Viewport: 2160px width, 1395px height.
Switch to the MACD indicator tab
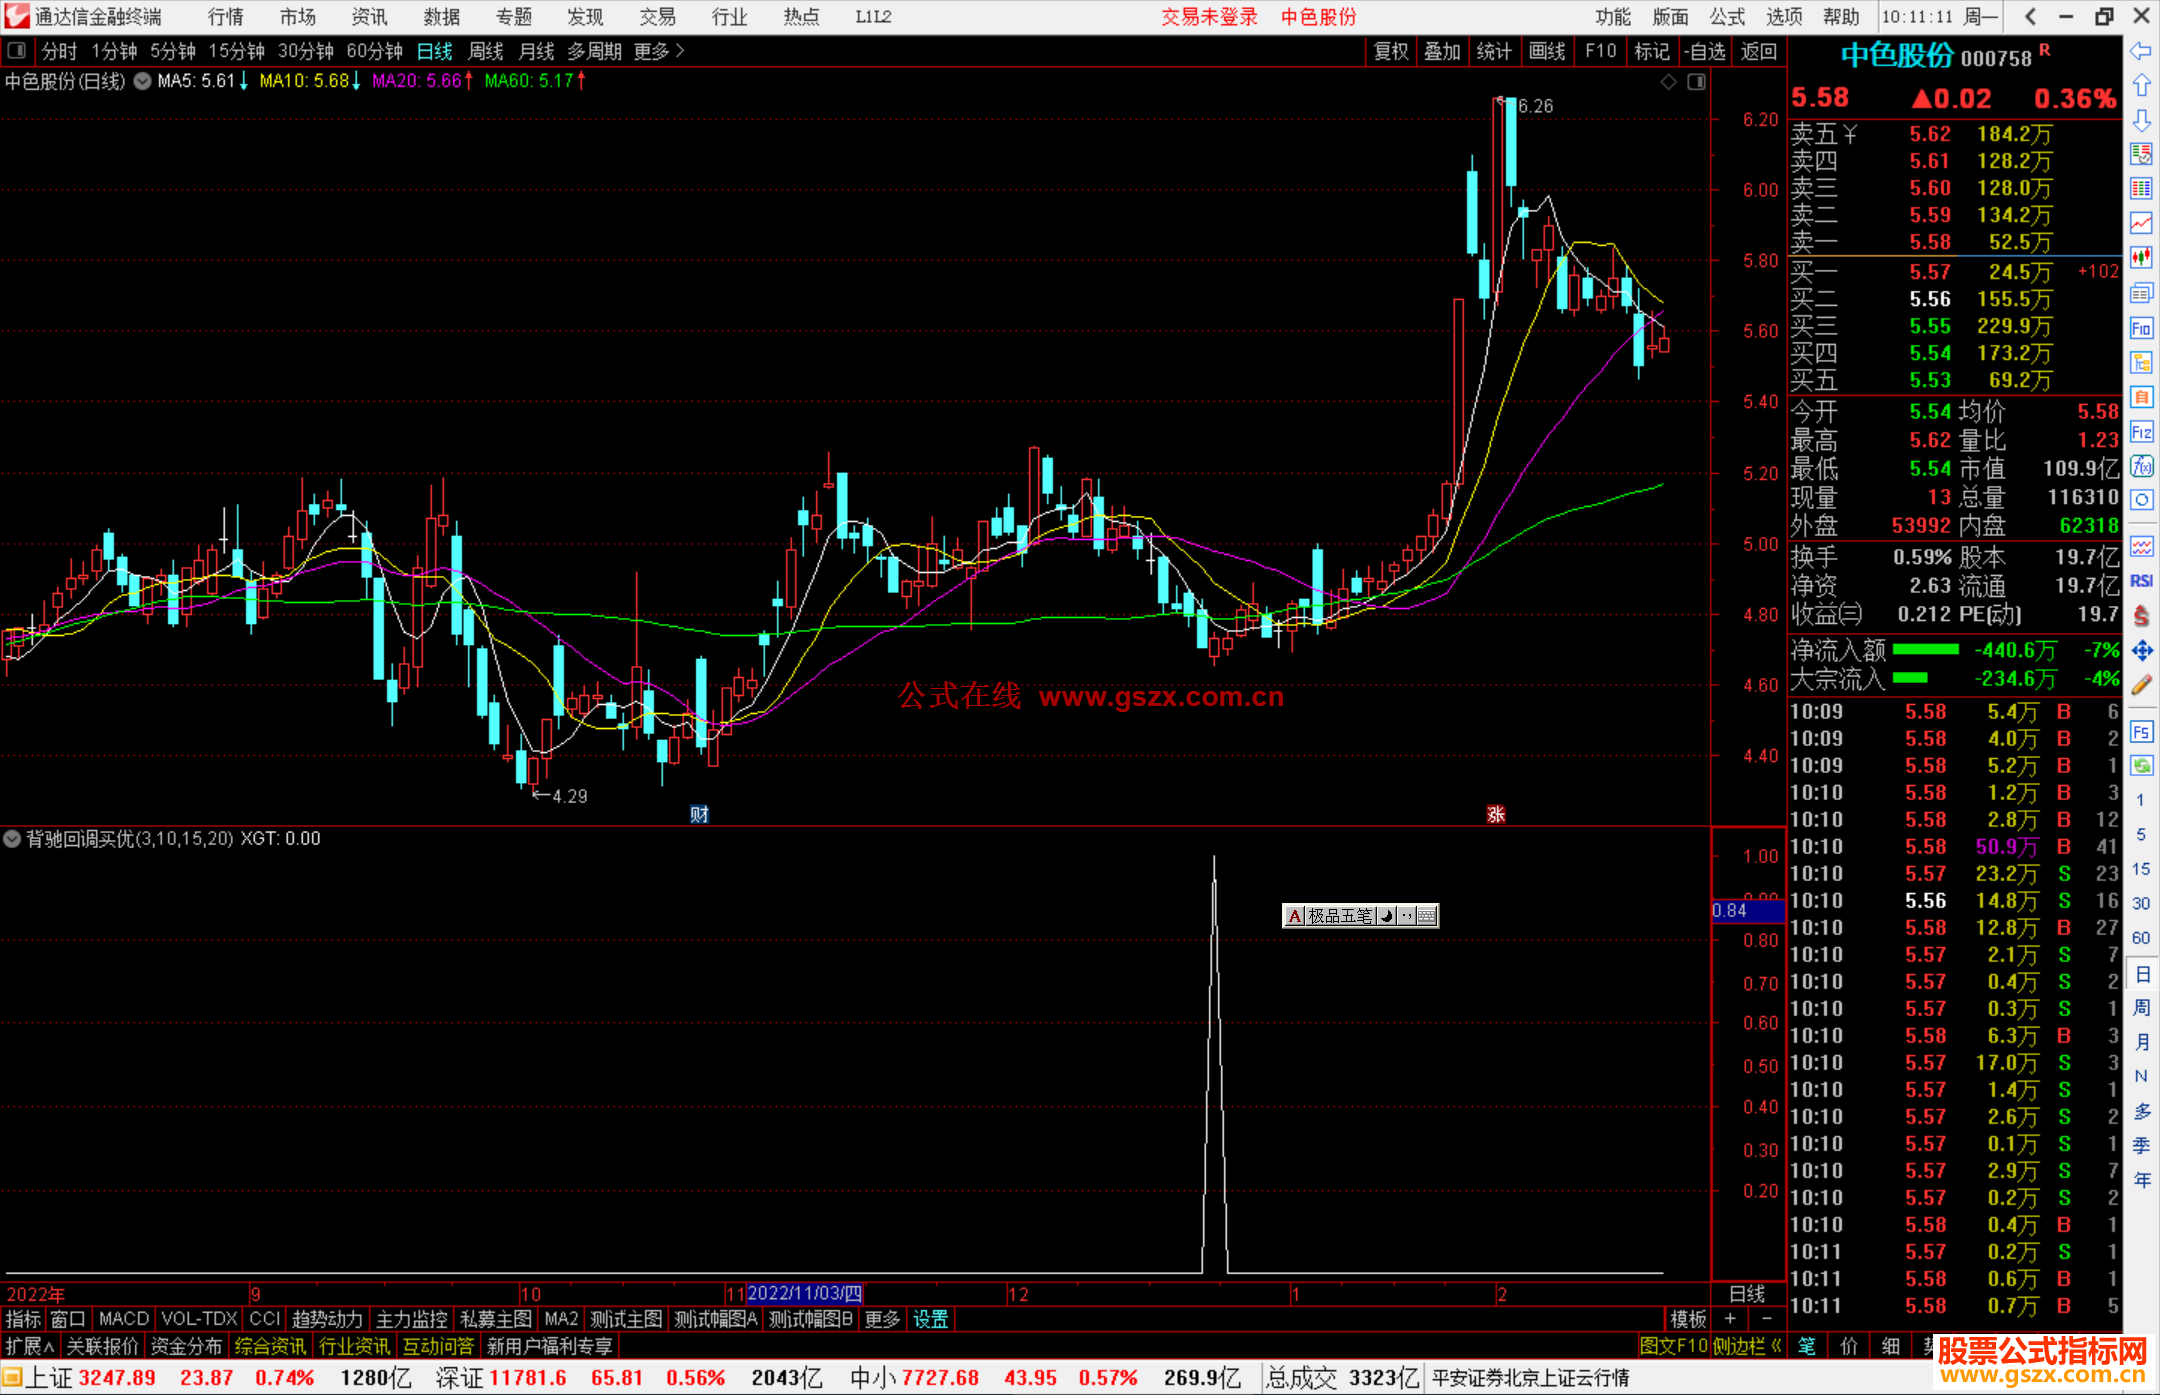point(124,1319)
